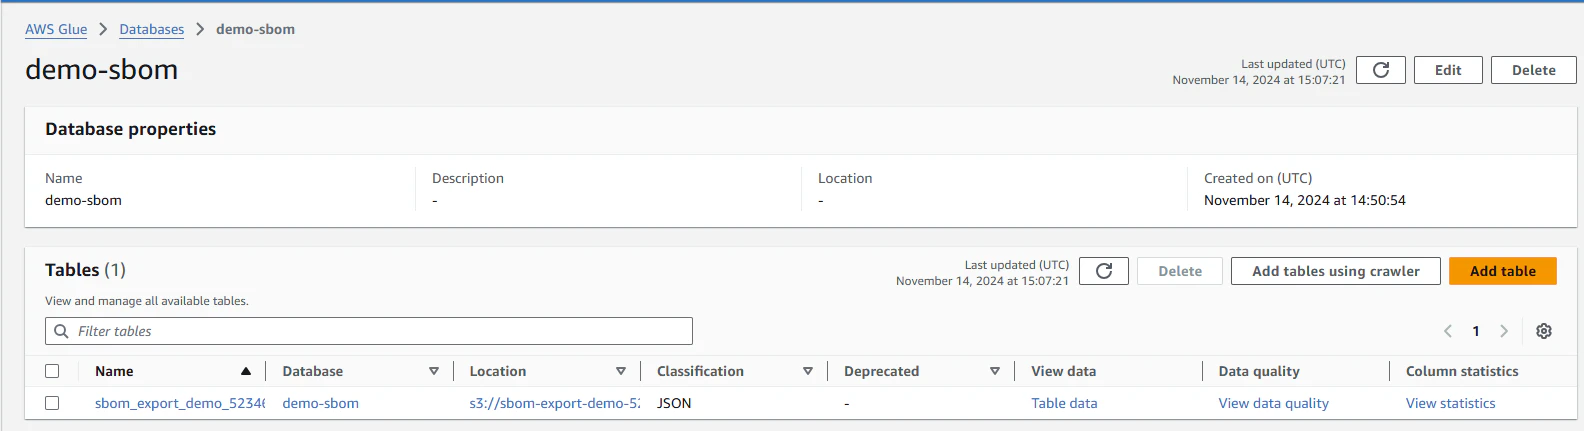The width and height of the screenshot is (1584, 431).
Task: Click the demo-sbom page heading
Action: (101, 69)
